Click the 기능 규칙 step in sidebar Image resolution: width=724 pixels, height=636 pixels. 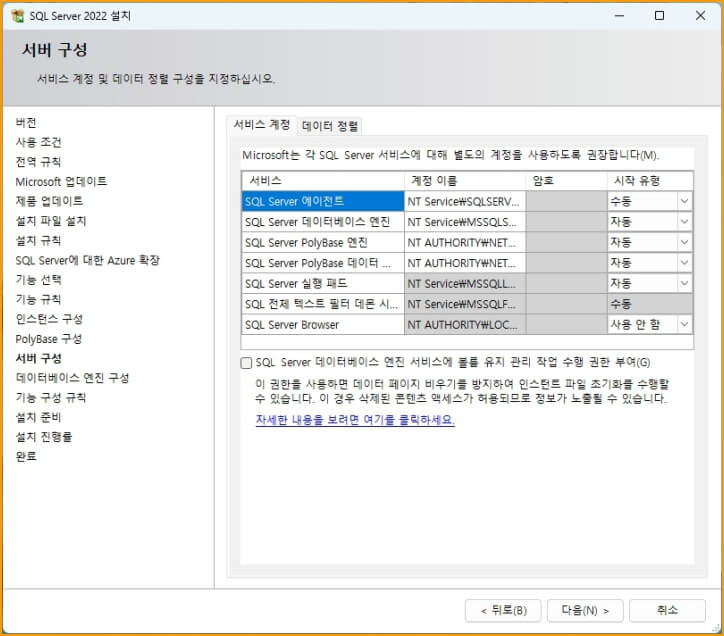click(38, 299)
